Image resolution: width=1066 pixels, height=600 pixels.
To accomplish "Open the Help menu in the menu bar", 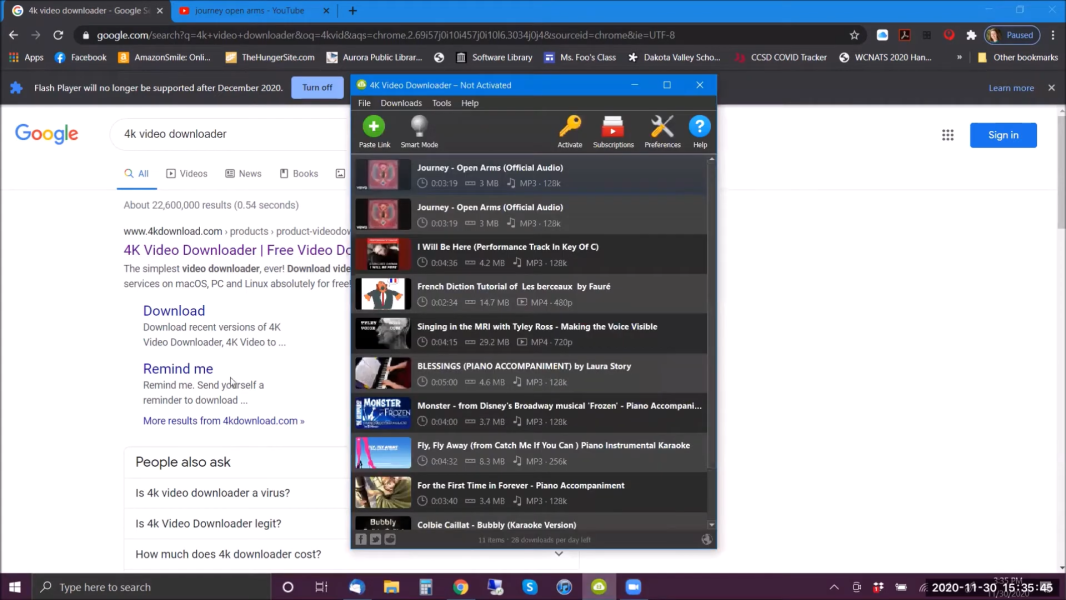I will tap(470, 103).
